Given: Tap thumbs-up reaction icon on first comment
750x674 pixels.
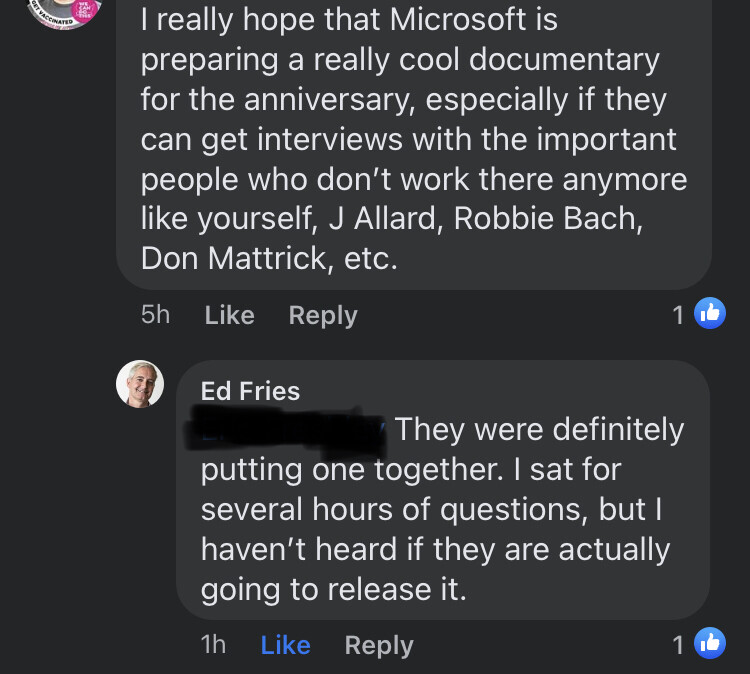Looking at the screenshot, I should click(x=709, y=314).
